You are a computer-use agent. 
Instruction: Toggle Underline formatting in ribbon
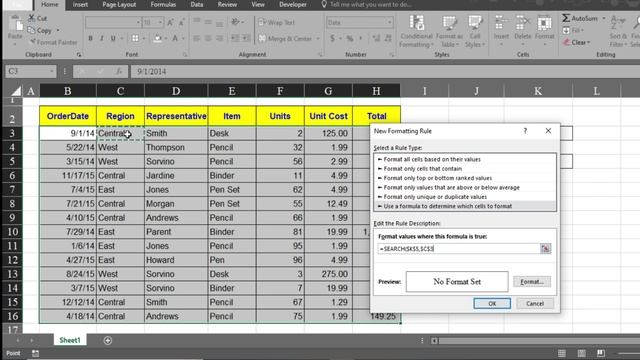click(x=113, y=38)
